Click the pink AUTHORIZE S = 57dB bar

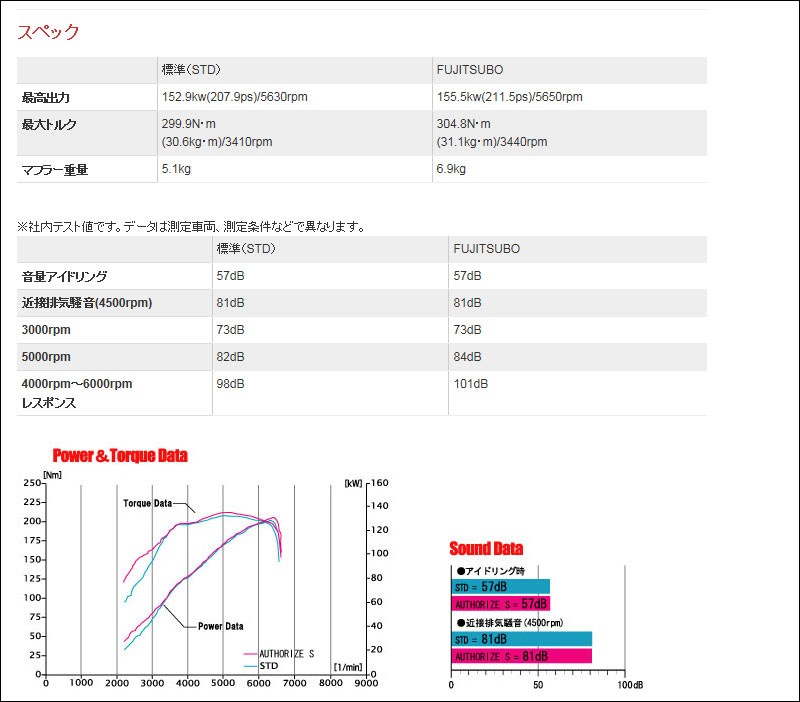coord(501,604)
